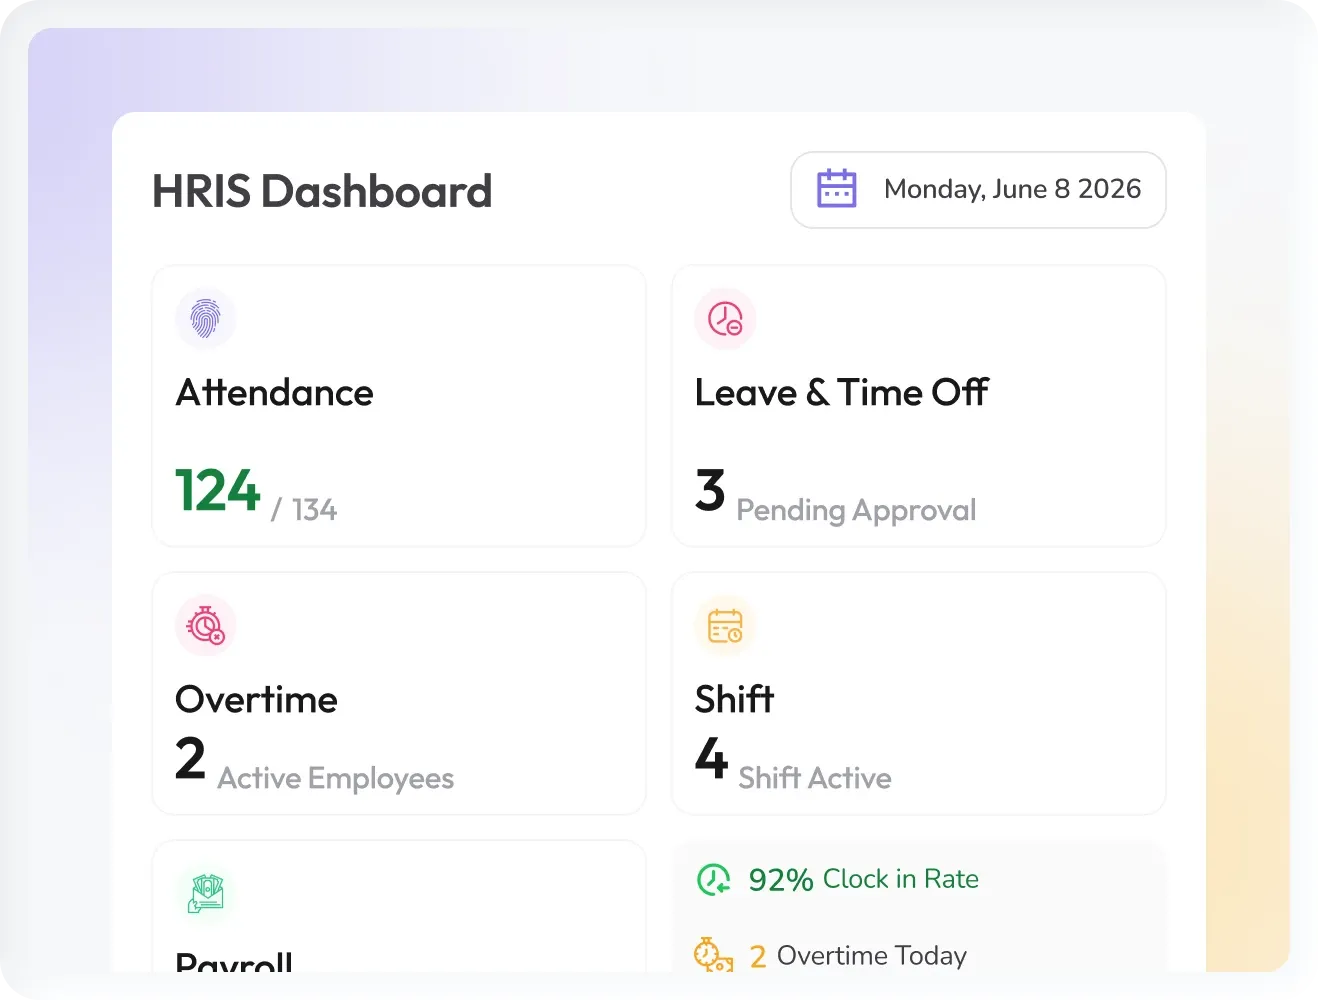Open the Leave & Time Off card title

(x=842, y=393)
